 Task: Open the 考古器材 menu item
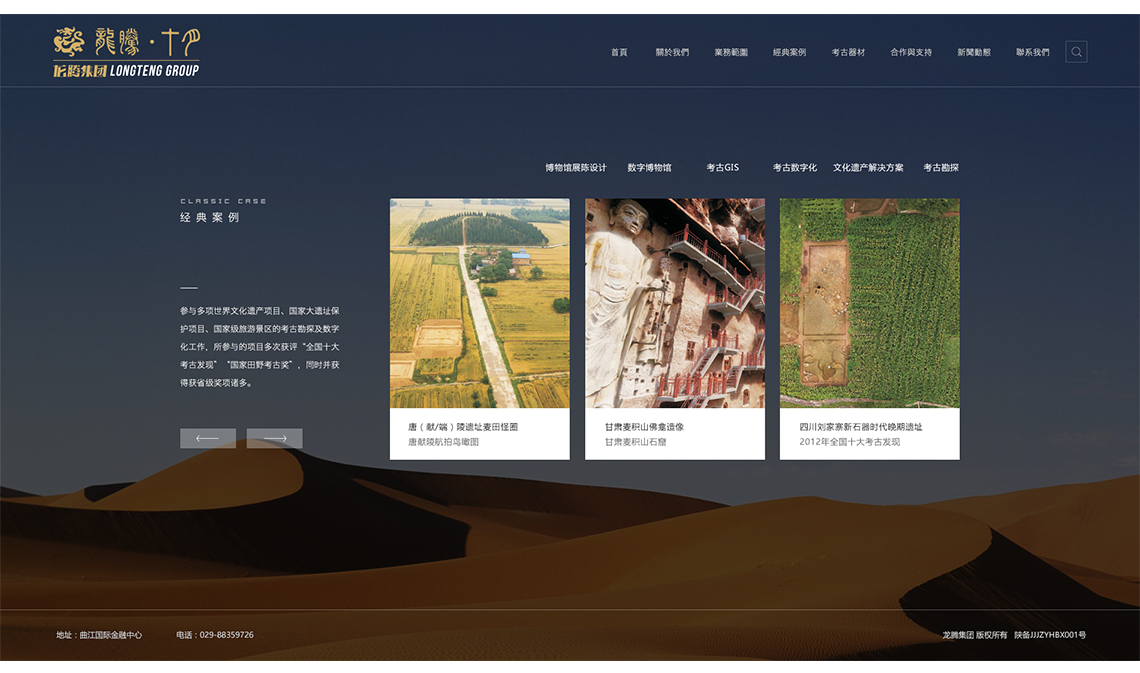coord(848,52)
